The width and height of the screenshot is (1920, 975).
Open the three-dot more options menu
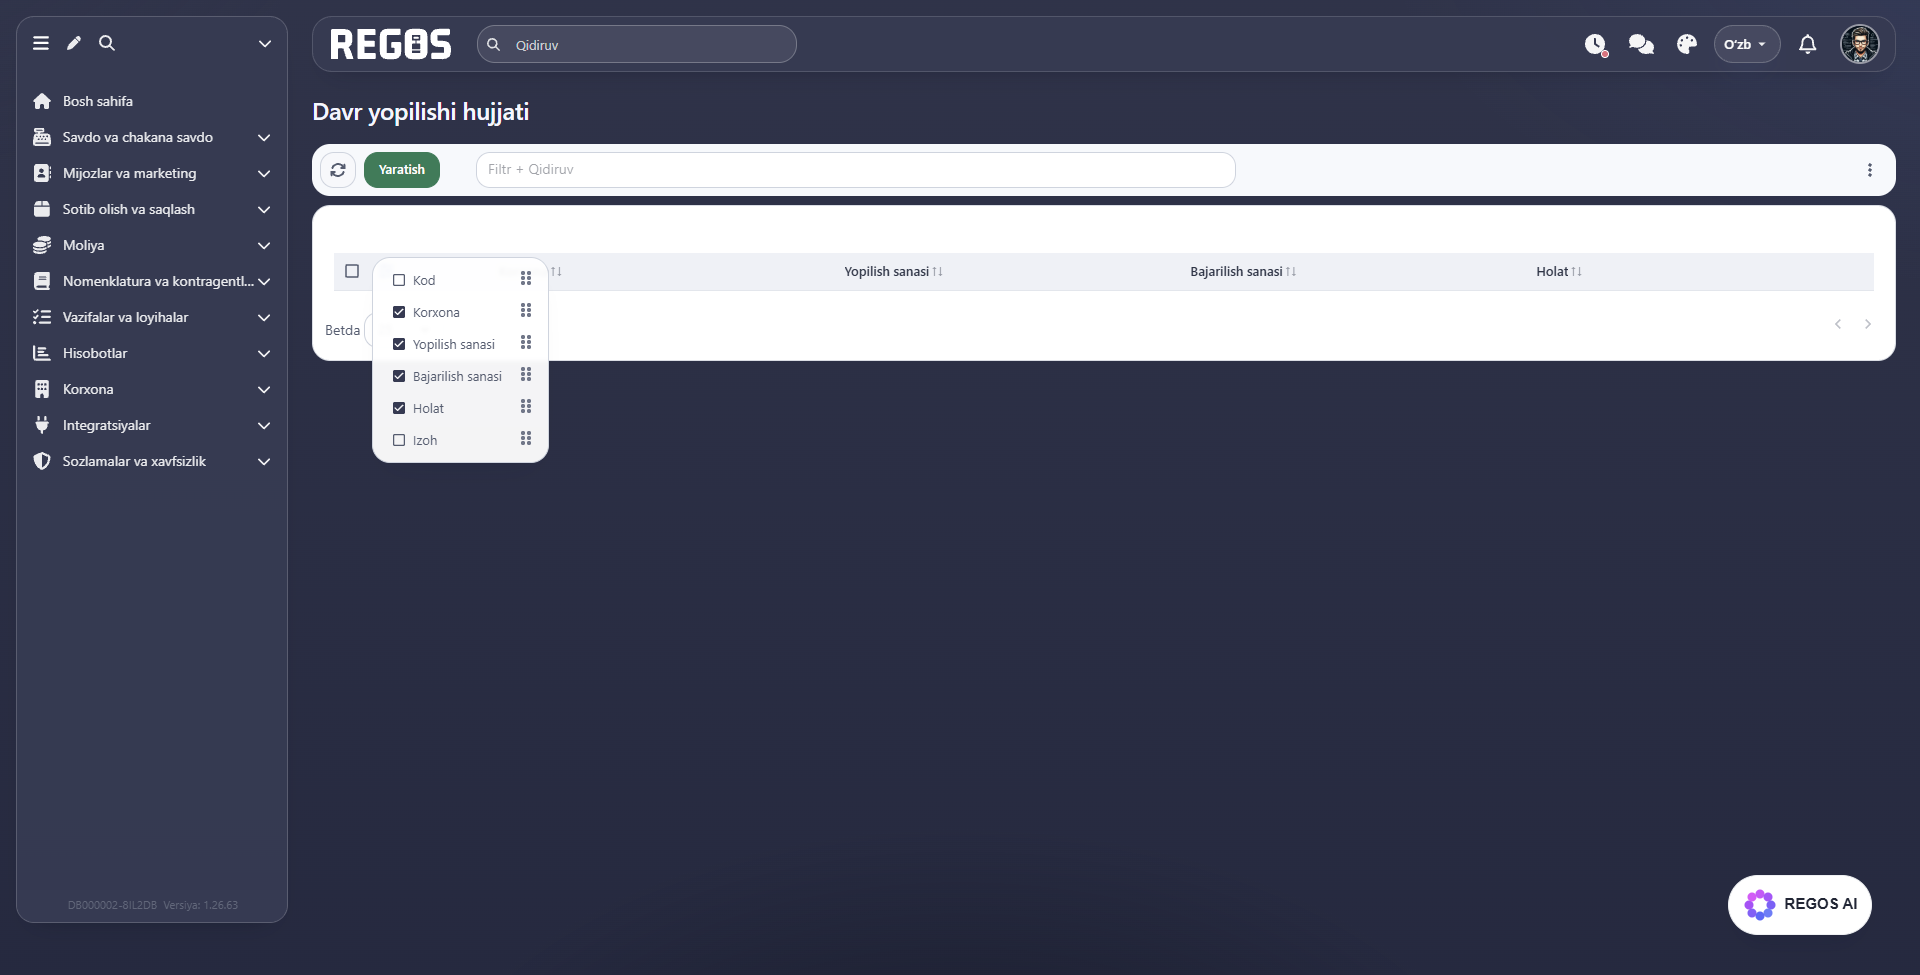coord(1869,170)
